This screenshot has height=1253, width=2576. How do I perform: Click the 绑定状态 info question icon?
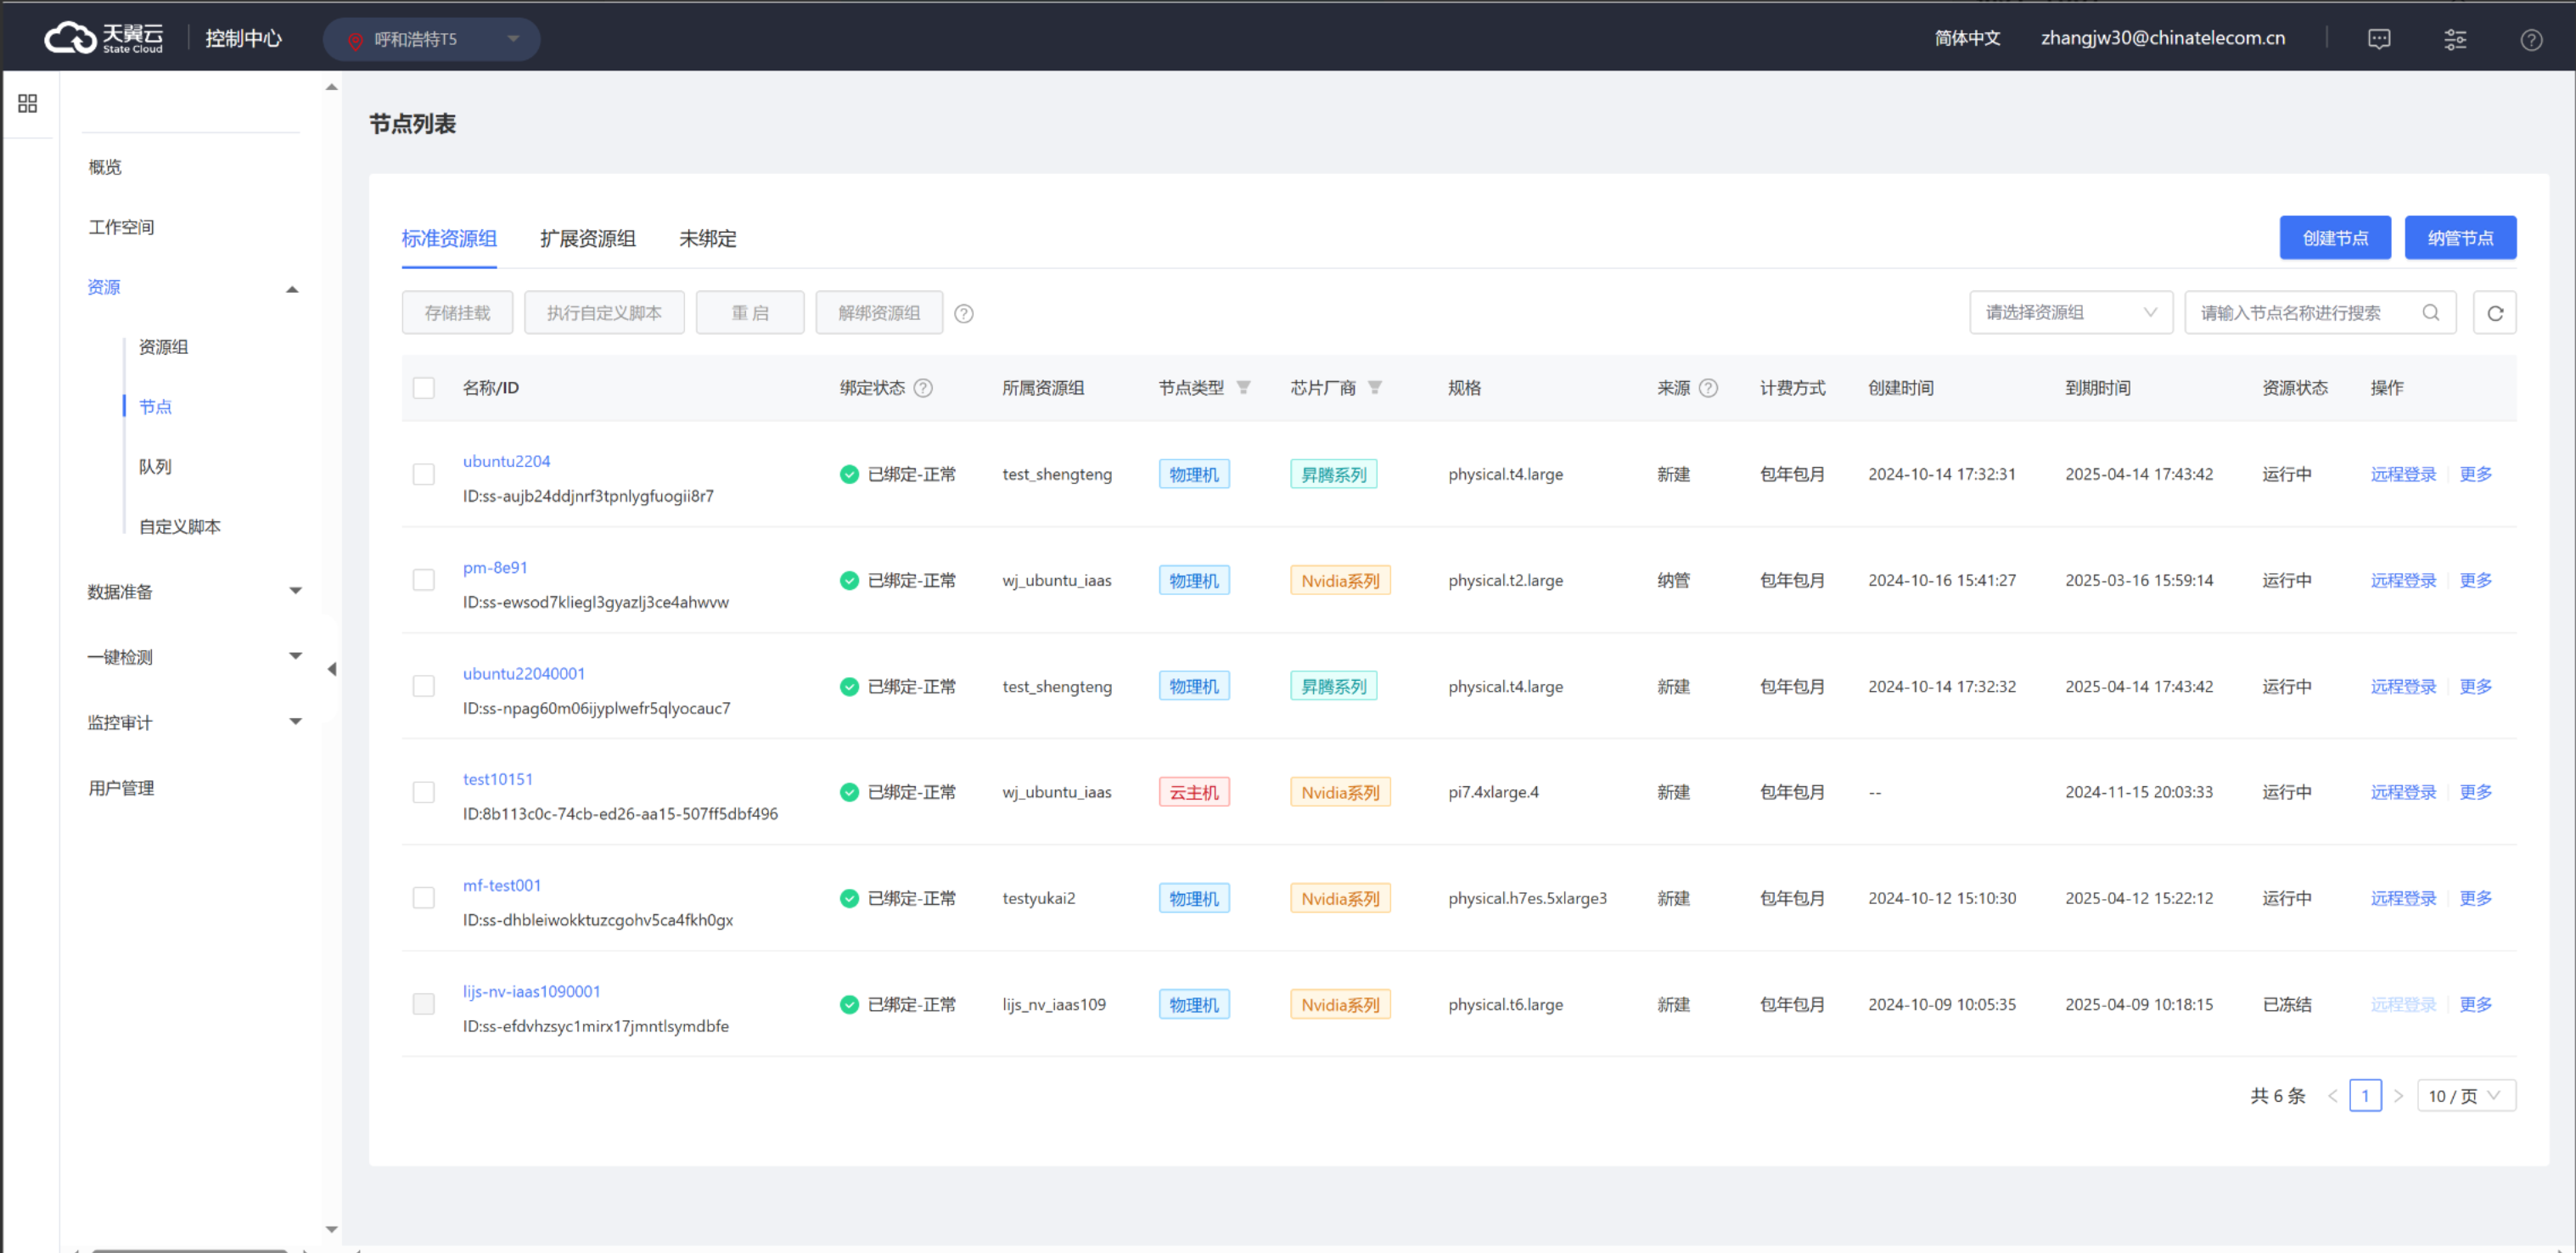[x=923, y=388]
